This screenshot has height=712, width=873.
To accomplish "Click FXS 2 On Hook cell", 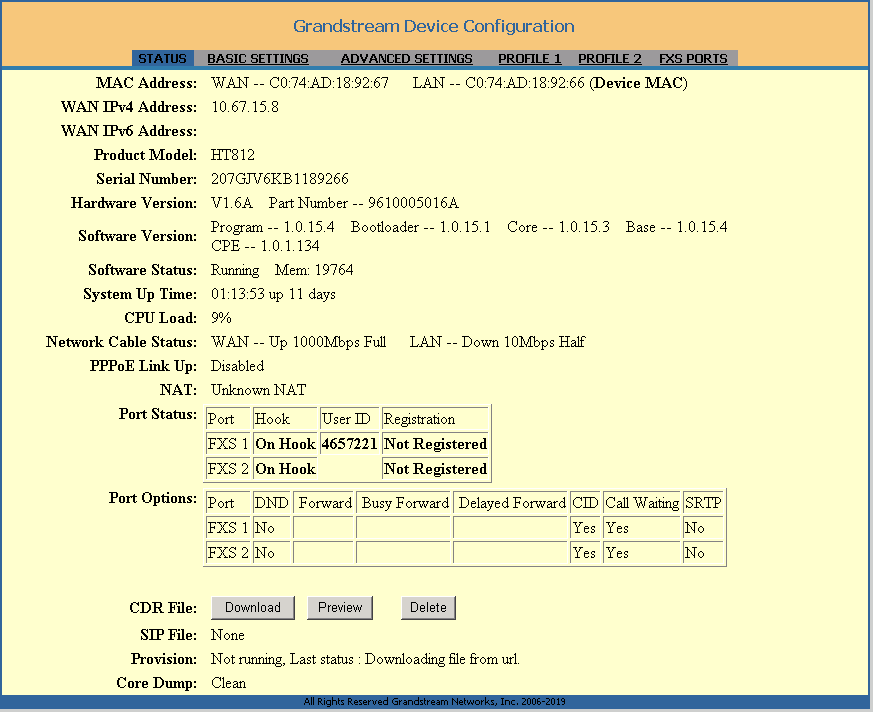I will point(285,469).
